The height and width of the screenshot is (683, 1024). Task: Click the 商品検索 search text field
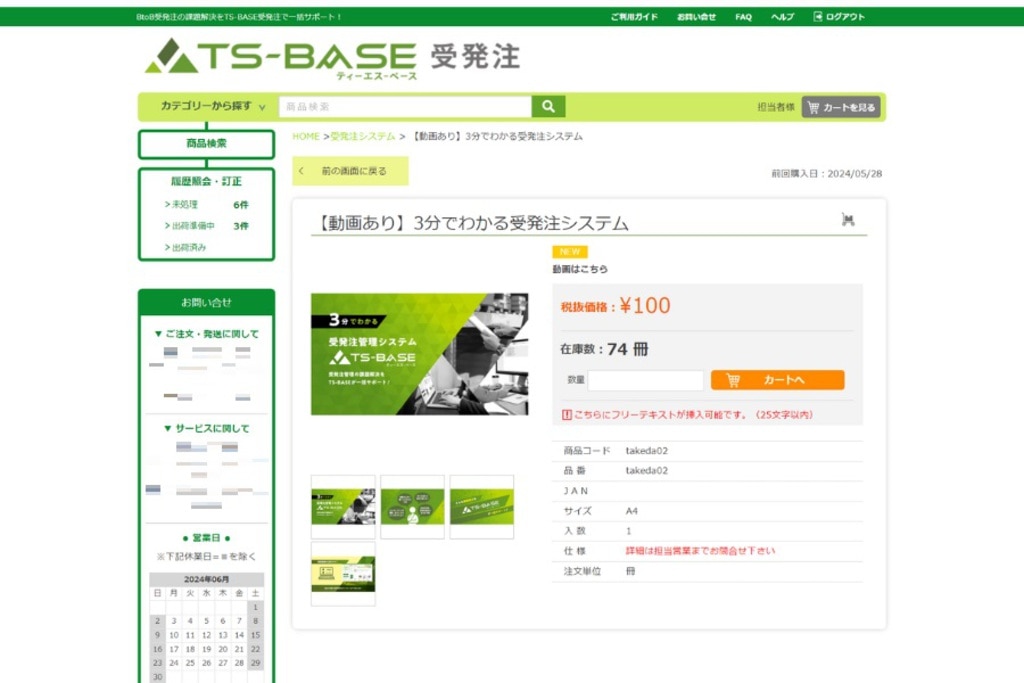405,107
